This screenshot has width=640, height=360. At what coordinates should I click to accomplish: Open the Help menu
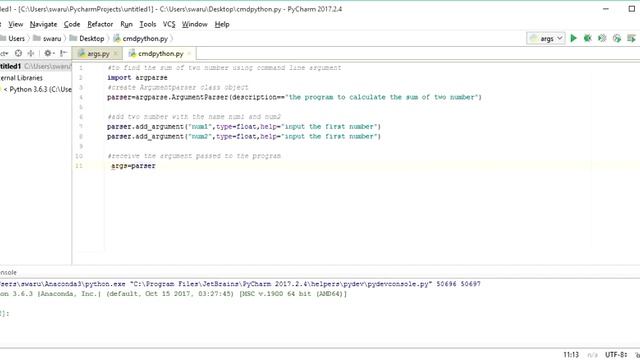pyautogui.click(x=222, y=24)
